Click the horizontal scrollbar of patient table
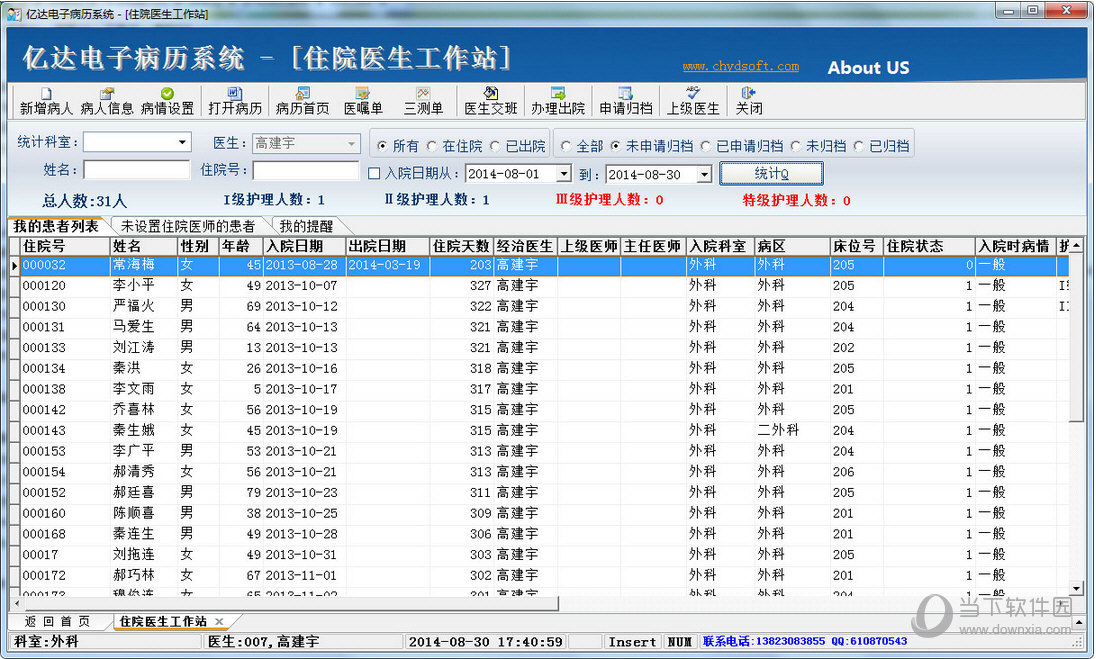This screenshot has height=659, width=1096. 289,602
